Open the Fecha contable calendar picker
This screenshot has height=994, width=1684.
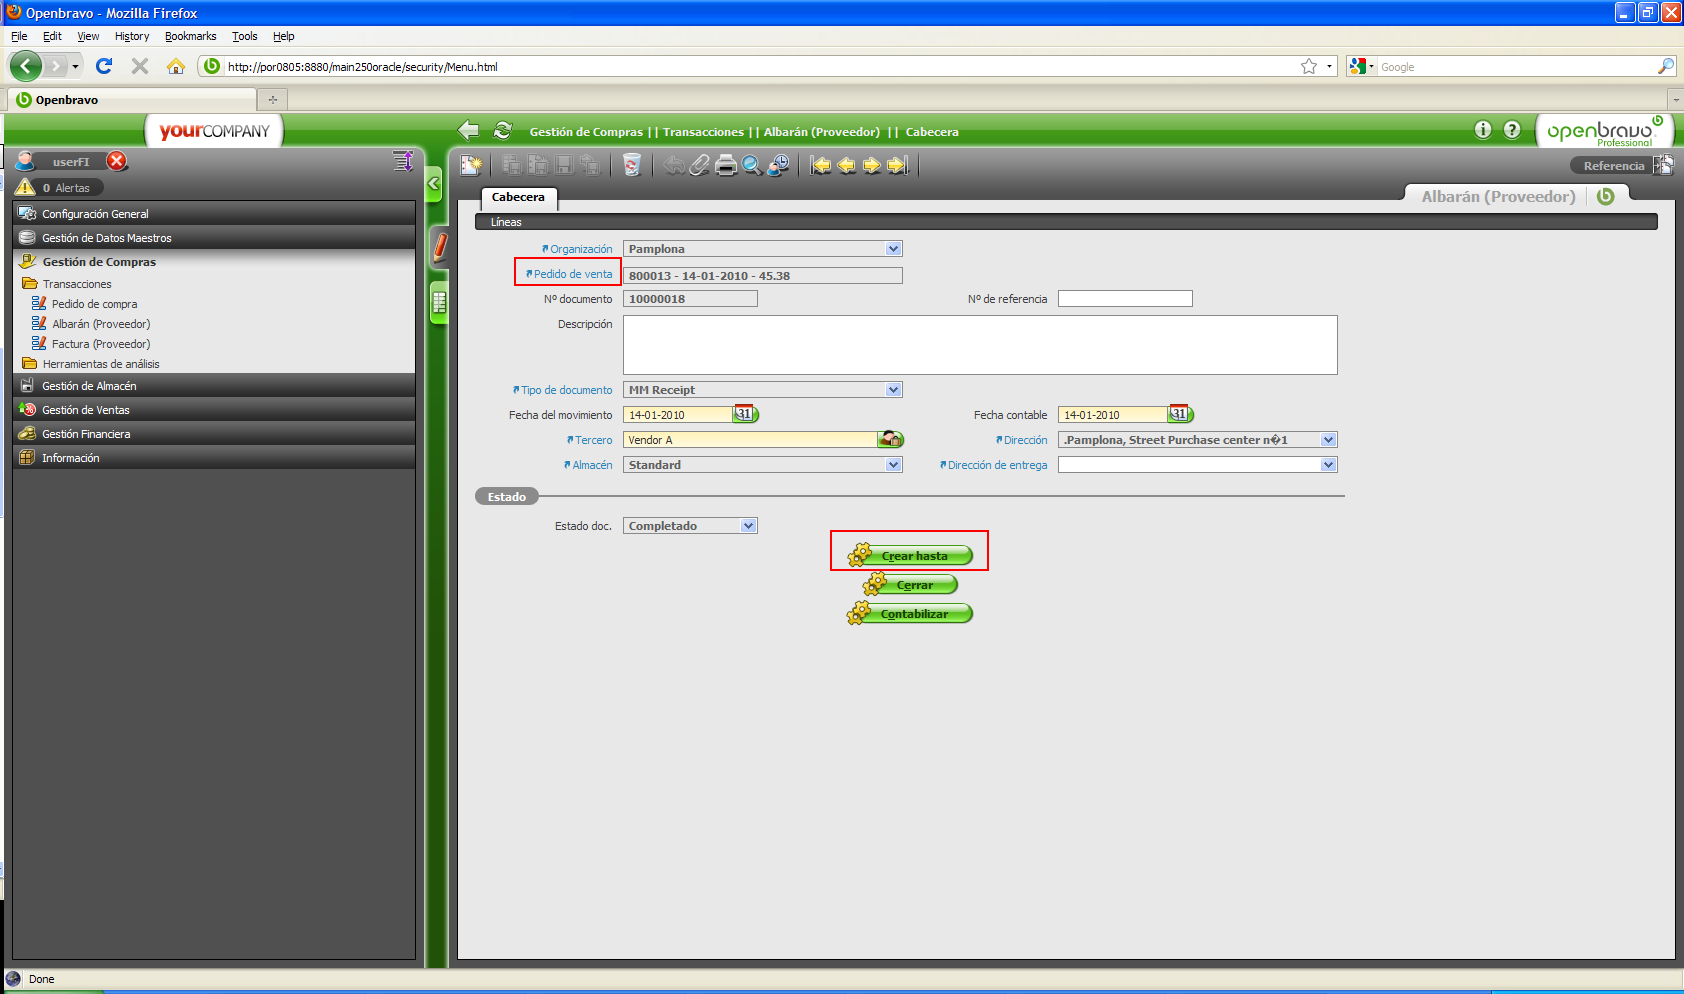pyautogui.click(x=1181, y=414)
